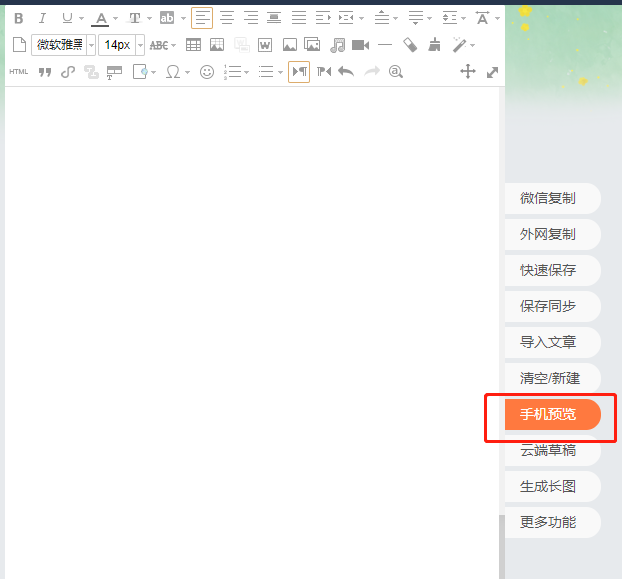Screen dimensions: 622x579
Task: Insert a video
Action: pos(360,45)
